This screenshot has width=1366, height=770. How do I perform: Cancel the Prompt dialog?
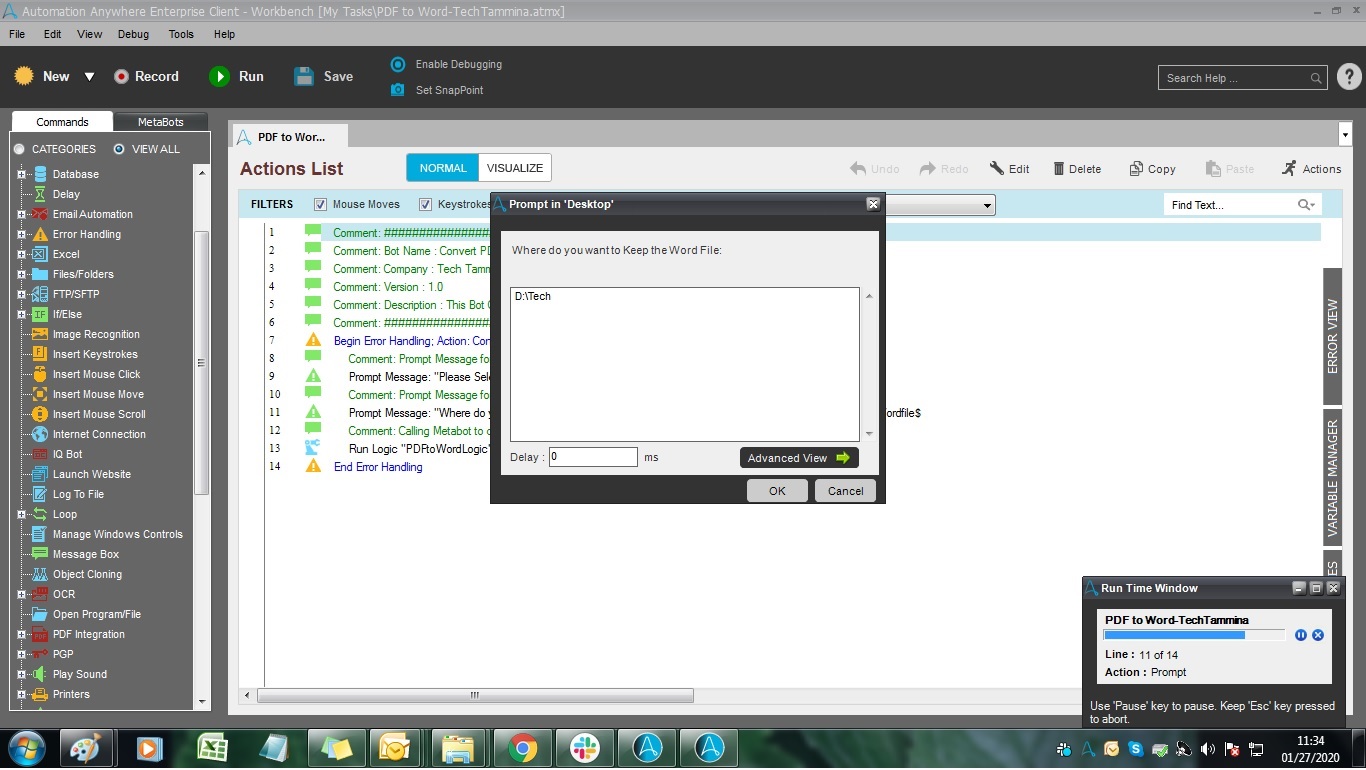(x=845, y=490)
